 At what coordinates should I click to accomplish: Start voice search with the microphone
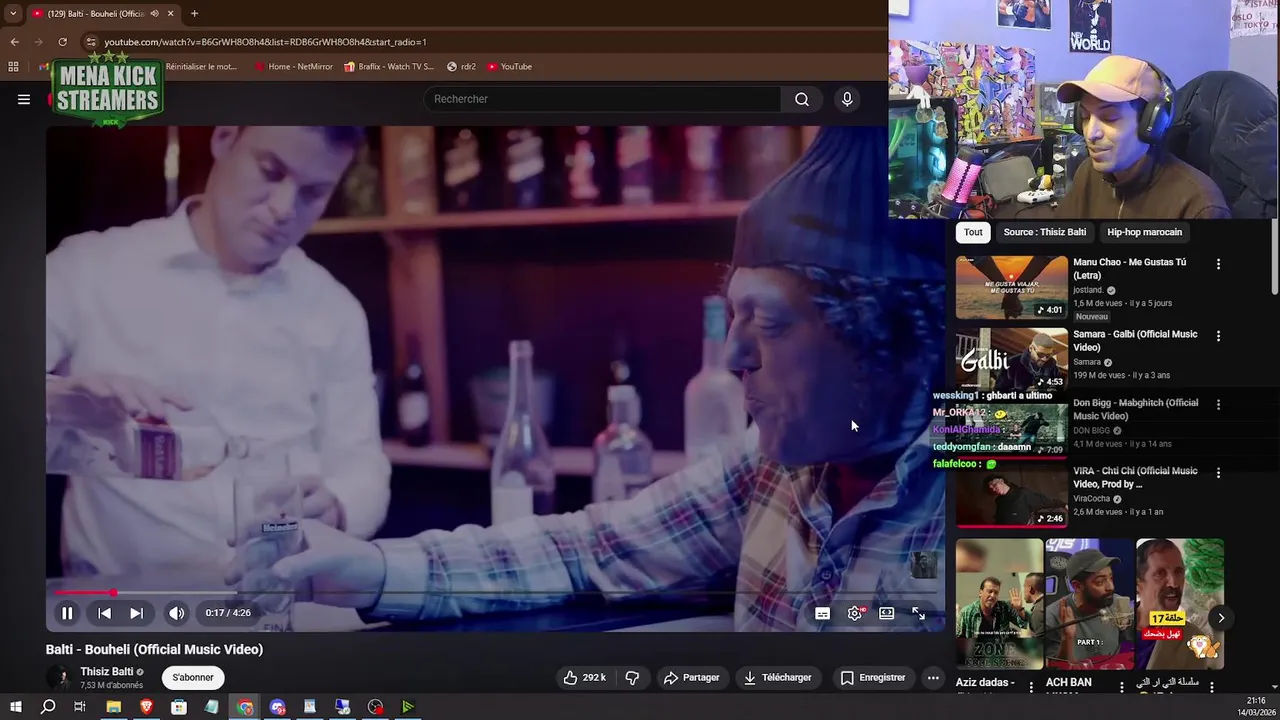coord(847,99)
